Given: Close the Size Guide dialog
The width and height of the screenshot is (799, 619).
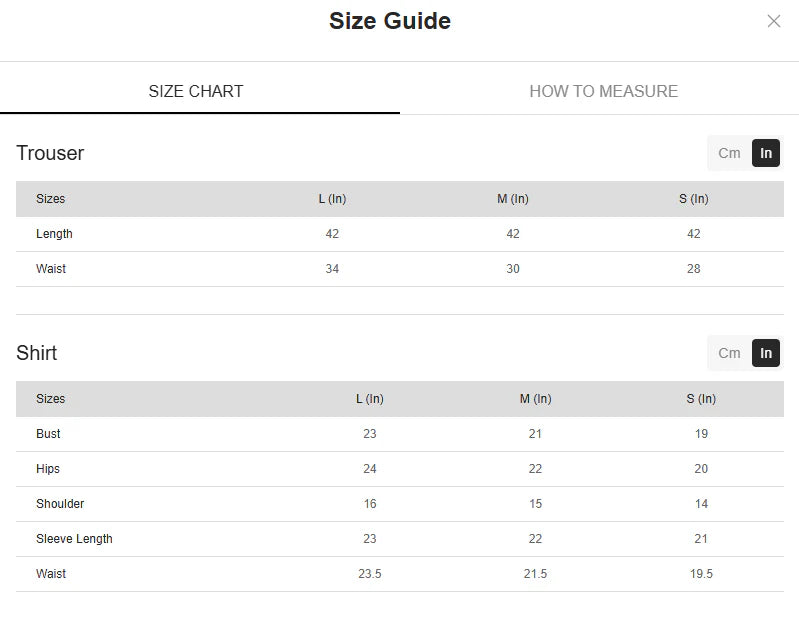Looking at the screenshot, I should click(x=773, y=21).
